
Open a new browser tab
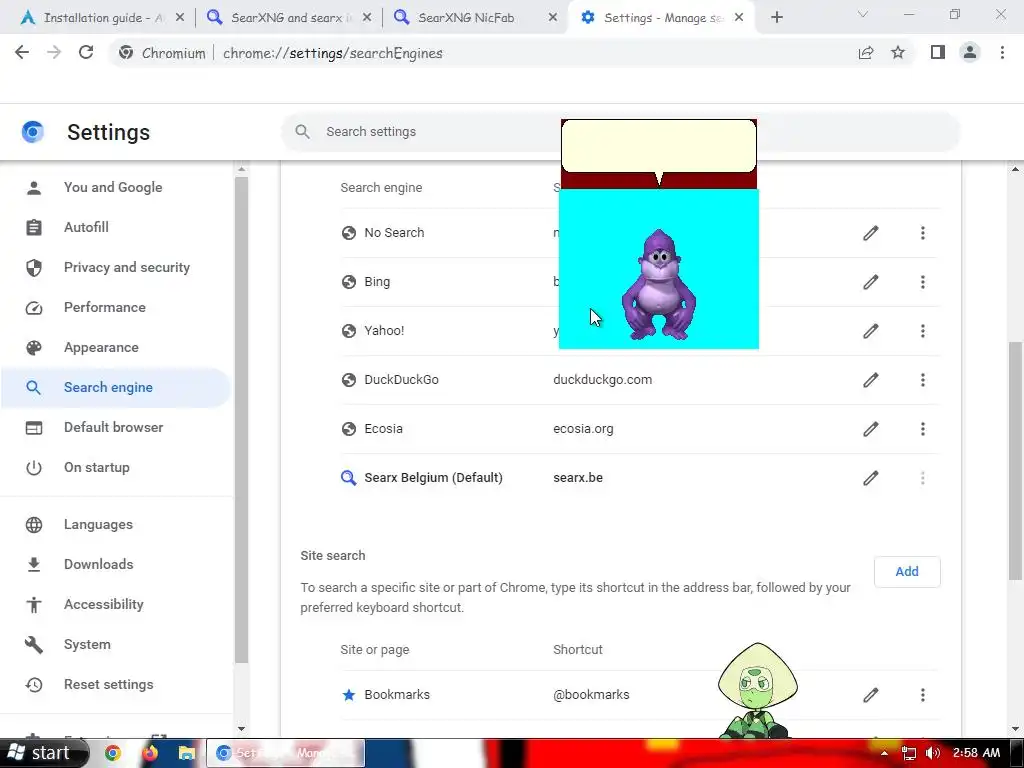(x=776, y=18)
